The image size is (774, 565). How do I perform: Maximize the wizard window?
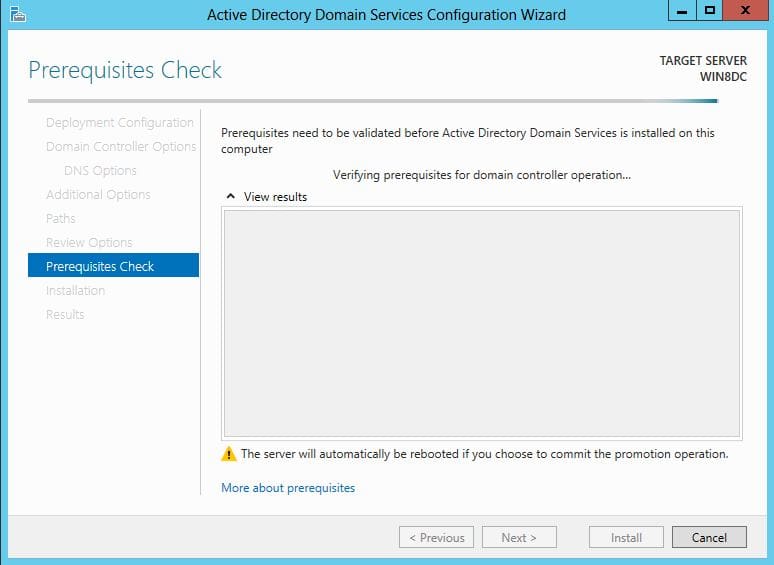click(x=710, y=10)
